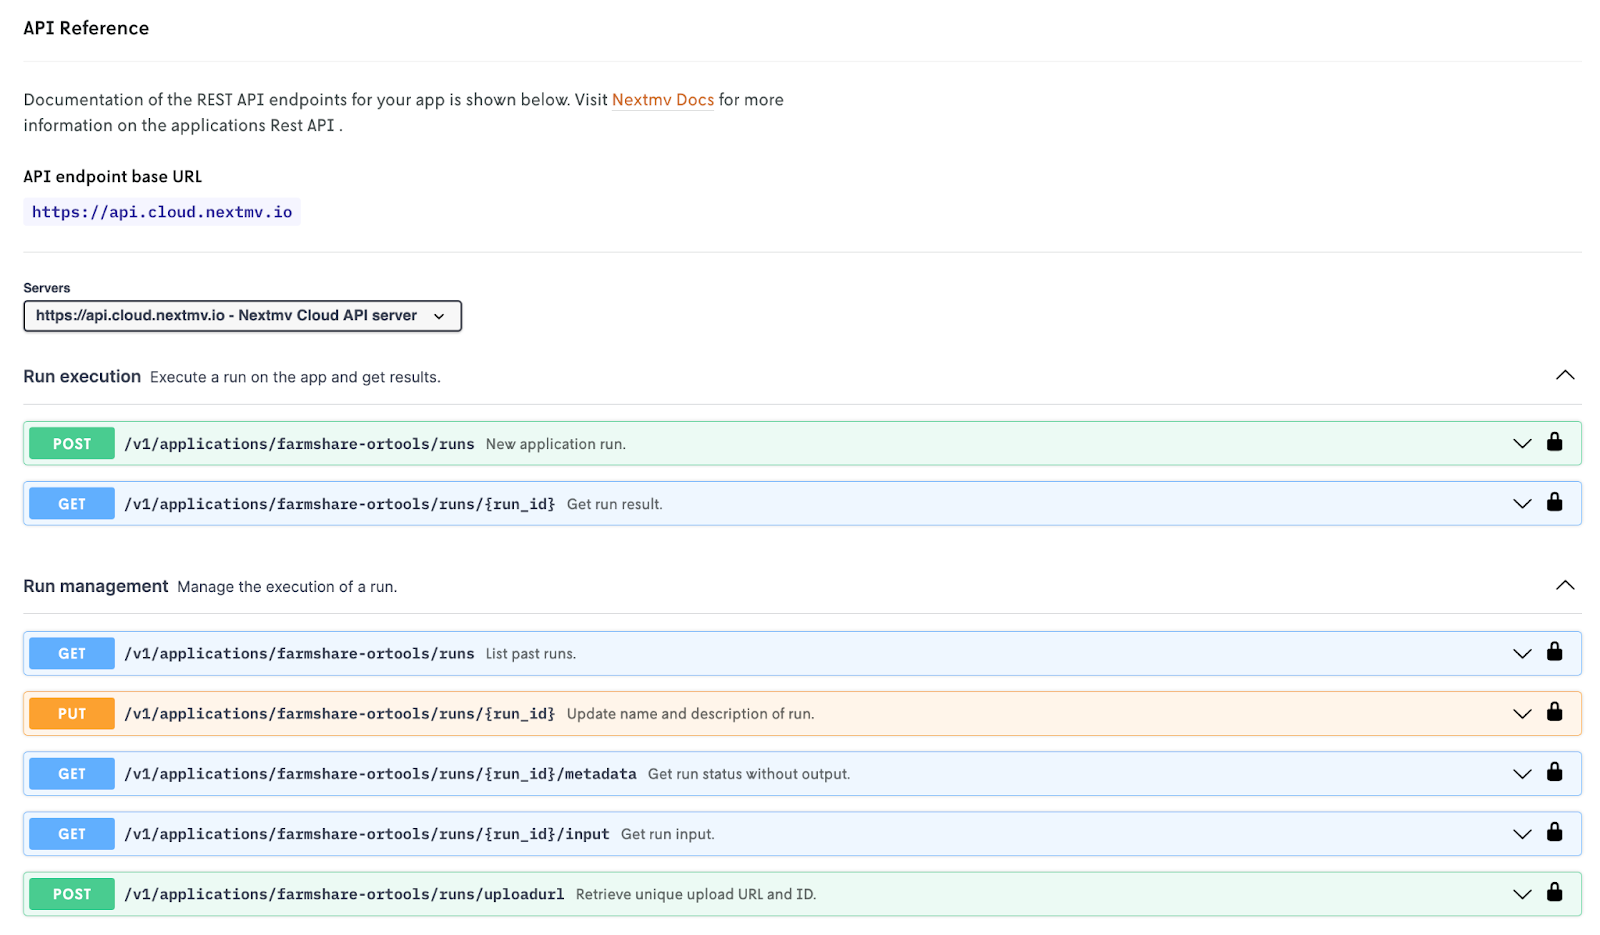
Task: Click lock icon on POST new application run
Action: click(x=1554, y=442)
